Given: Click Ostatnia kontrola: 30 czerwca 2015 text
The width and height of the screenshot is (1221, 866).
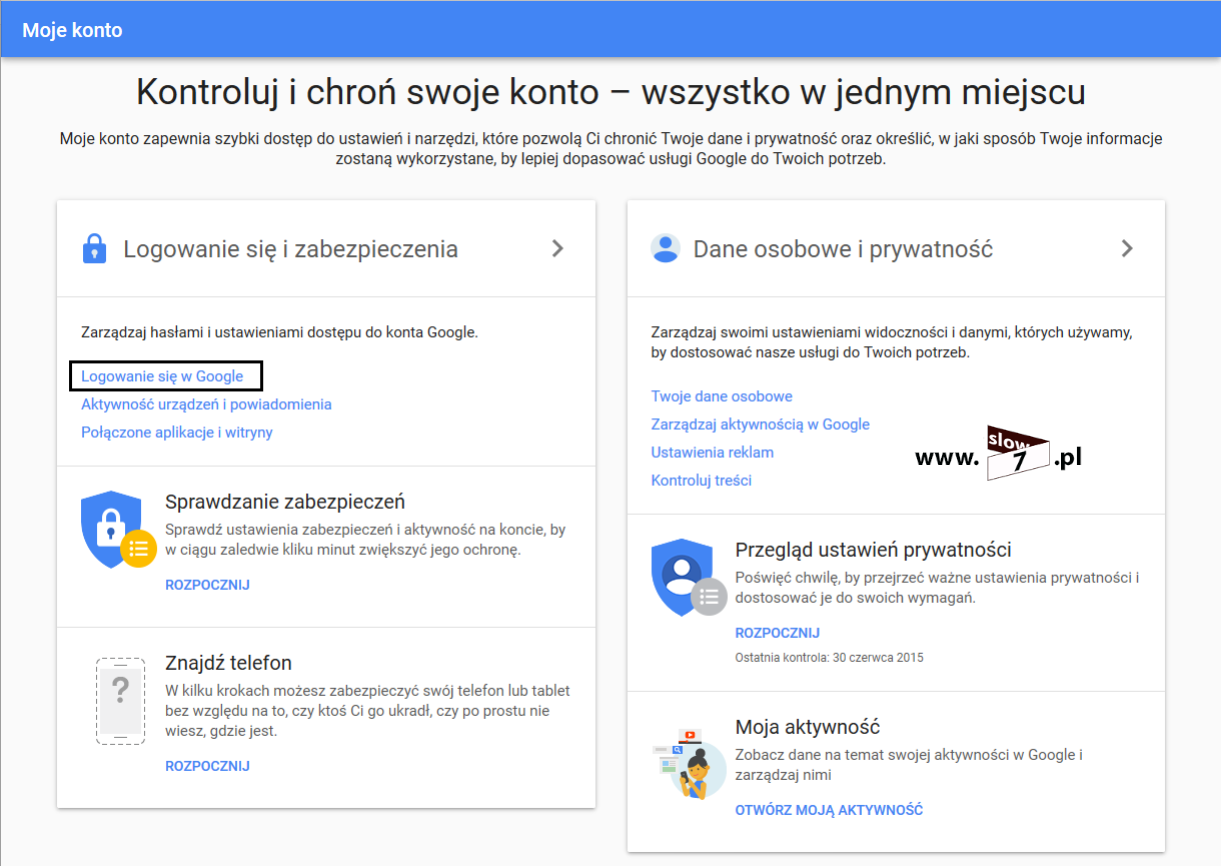Looking at the screenshot, I should pos(829,658).
